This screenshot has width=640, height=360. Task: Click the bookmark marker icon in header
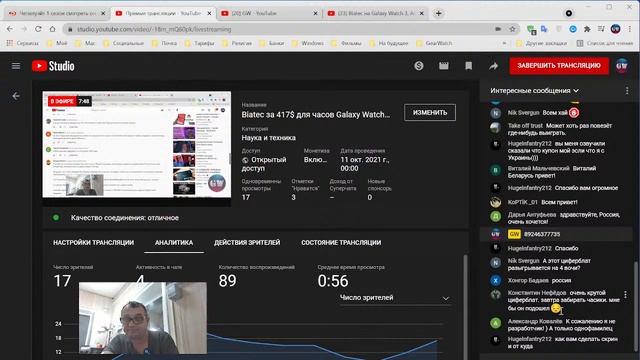[469, 66]
